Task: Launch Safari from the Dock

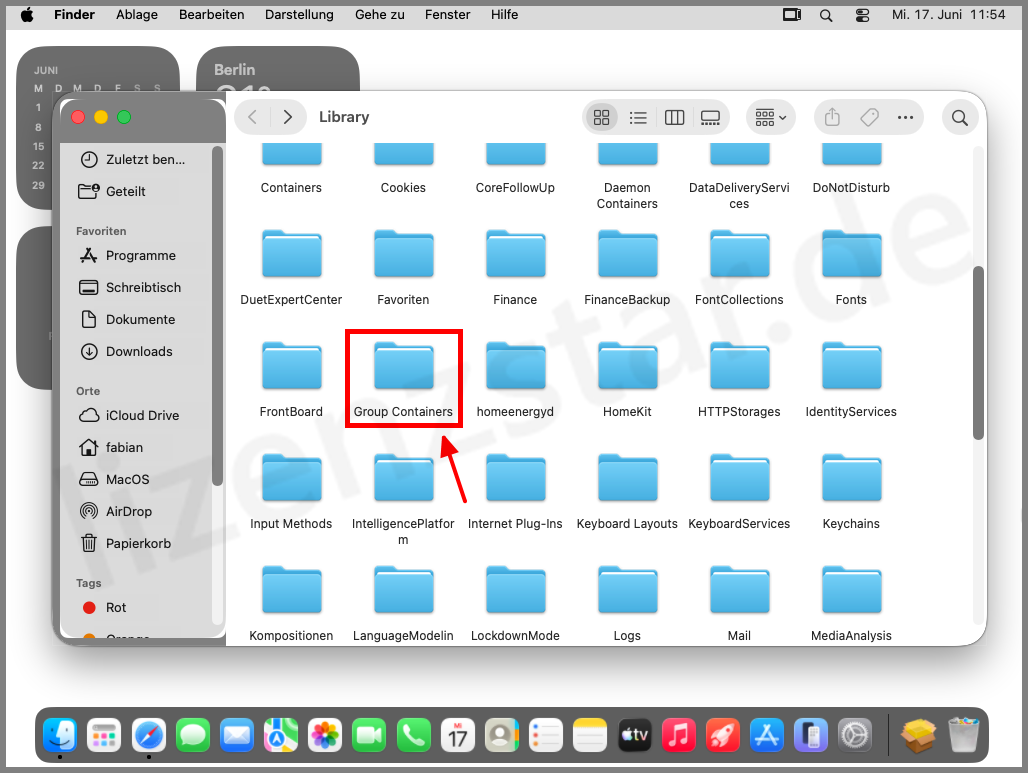Action: 149,735
